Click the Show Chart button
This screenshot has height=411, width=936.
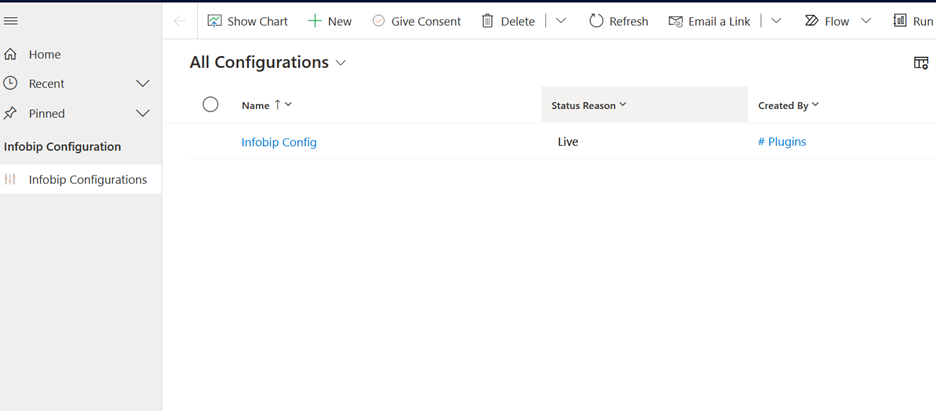[x=247, y=21]
